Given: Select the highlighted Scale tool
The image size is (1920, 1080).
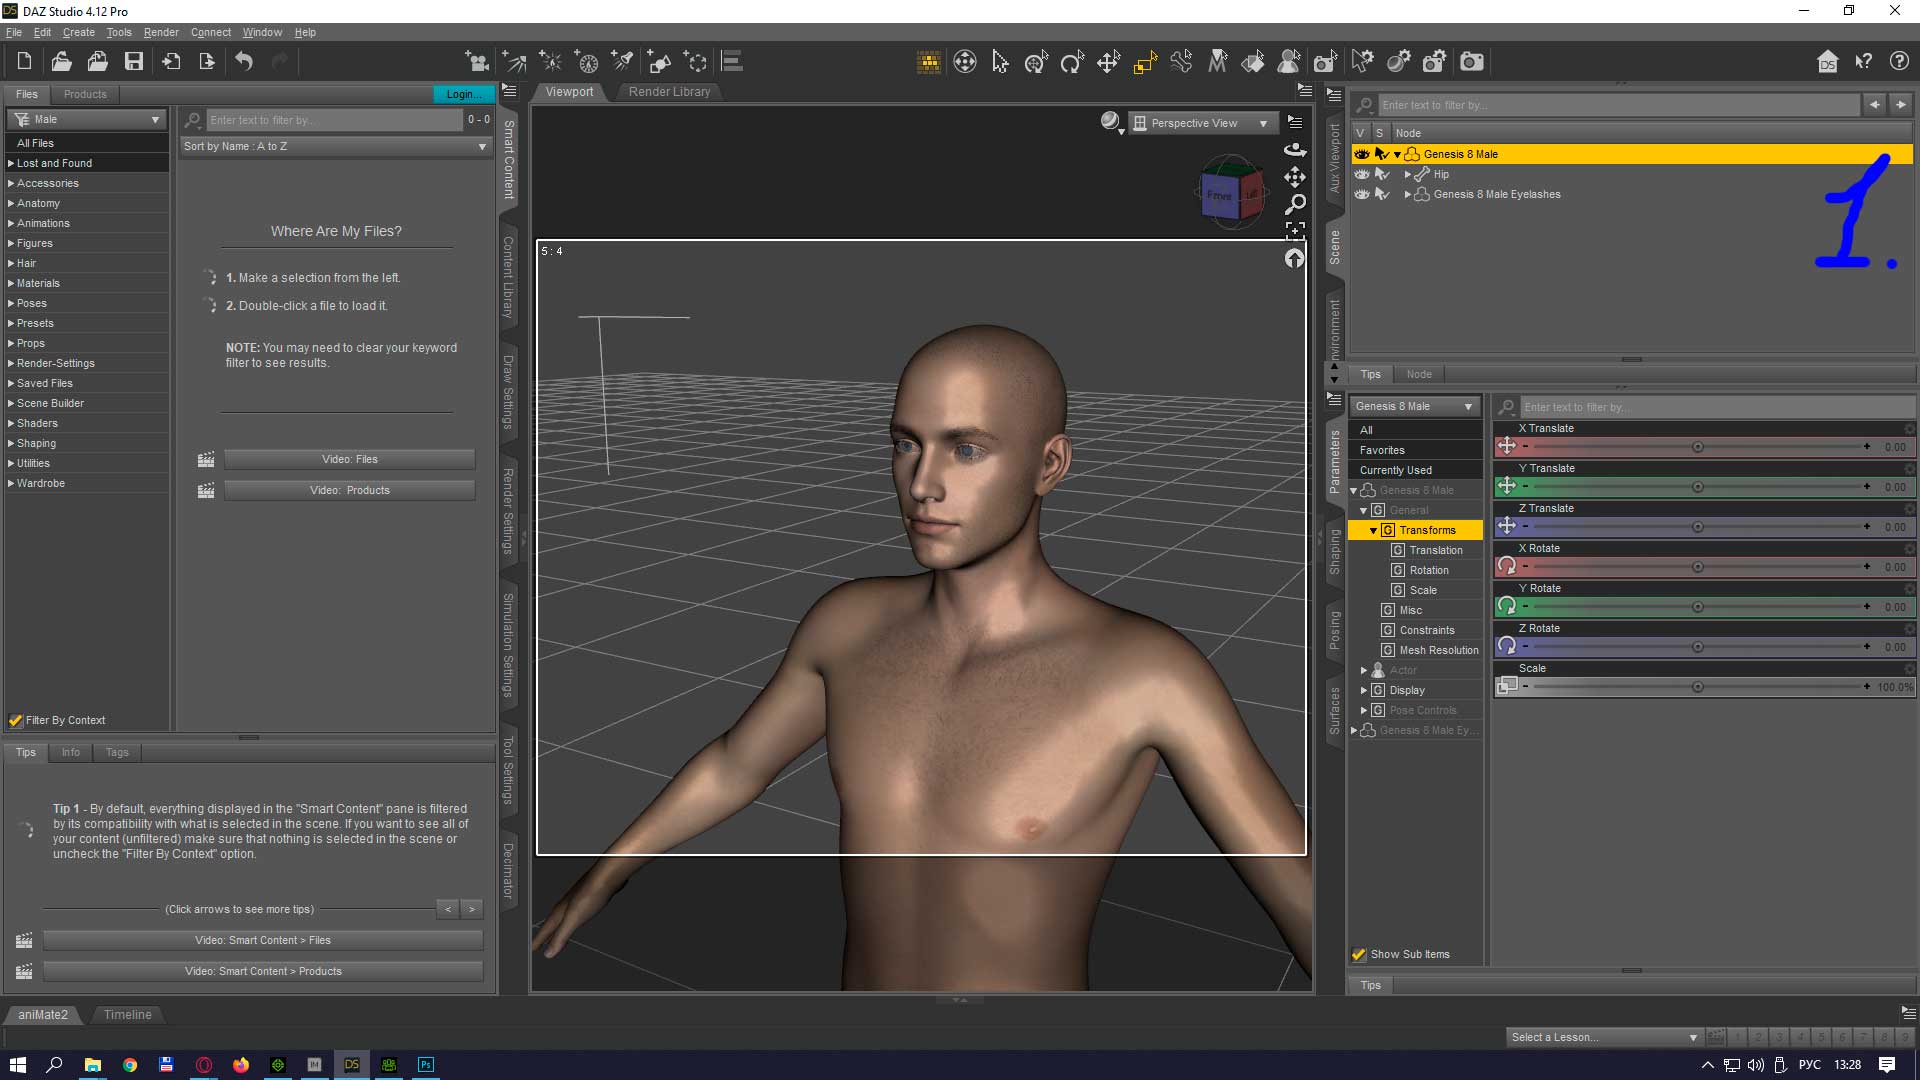Looking at the screenshot, I should pyautogui.click(x=1145, y=62).
